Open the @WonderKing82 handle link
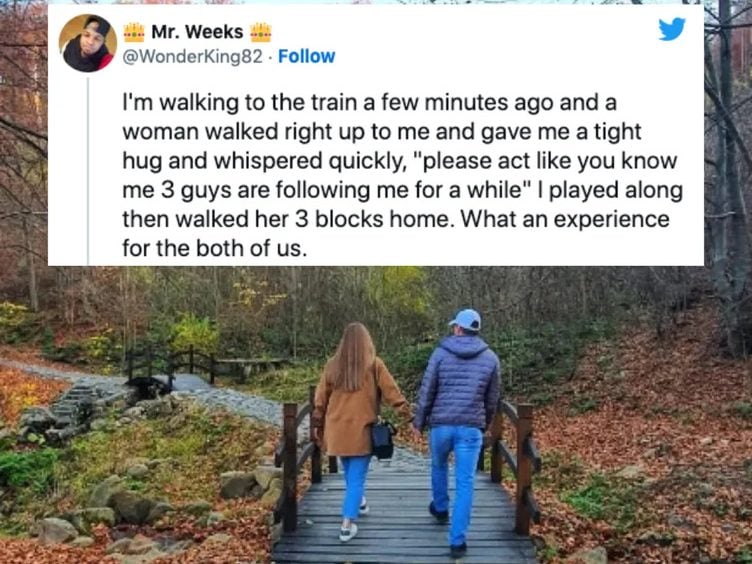Screen dimensions: 752x564 pyautogui.click(x=193, y=57)
